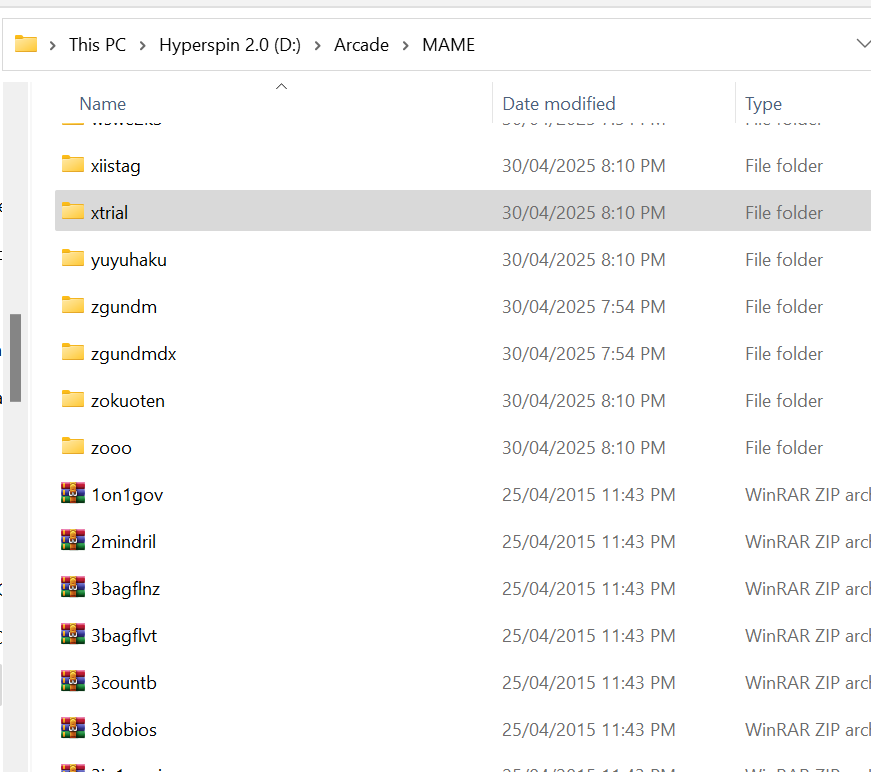Click the zooo folder icon
This screenshot has height=772, width=871.
tap(73, 447)
